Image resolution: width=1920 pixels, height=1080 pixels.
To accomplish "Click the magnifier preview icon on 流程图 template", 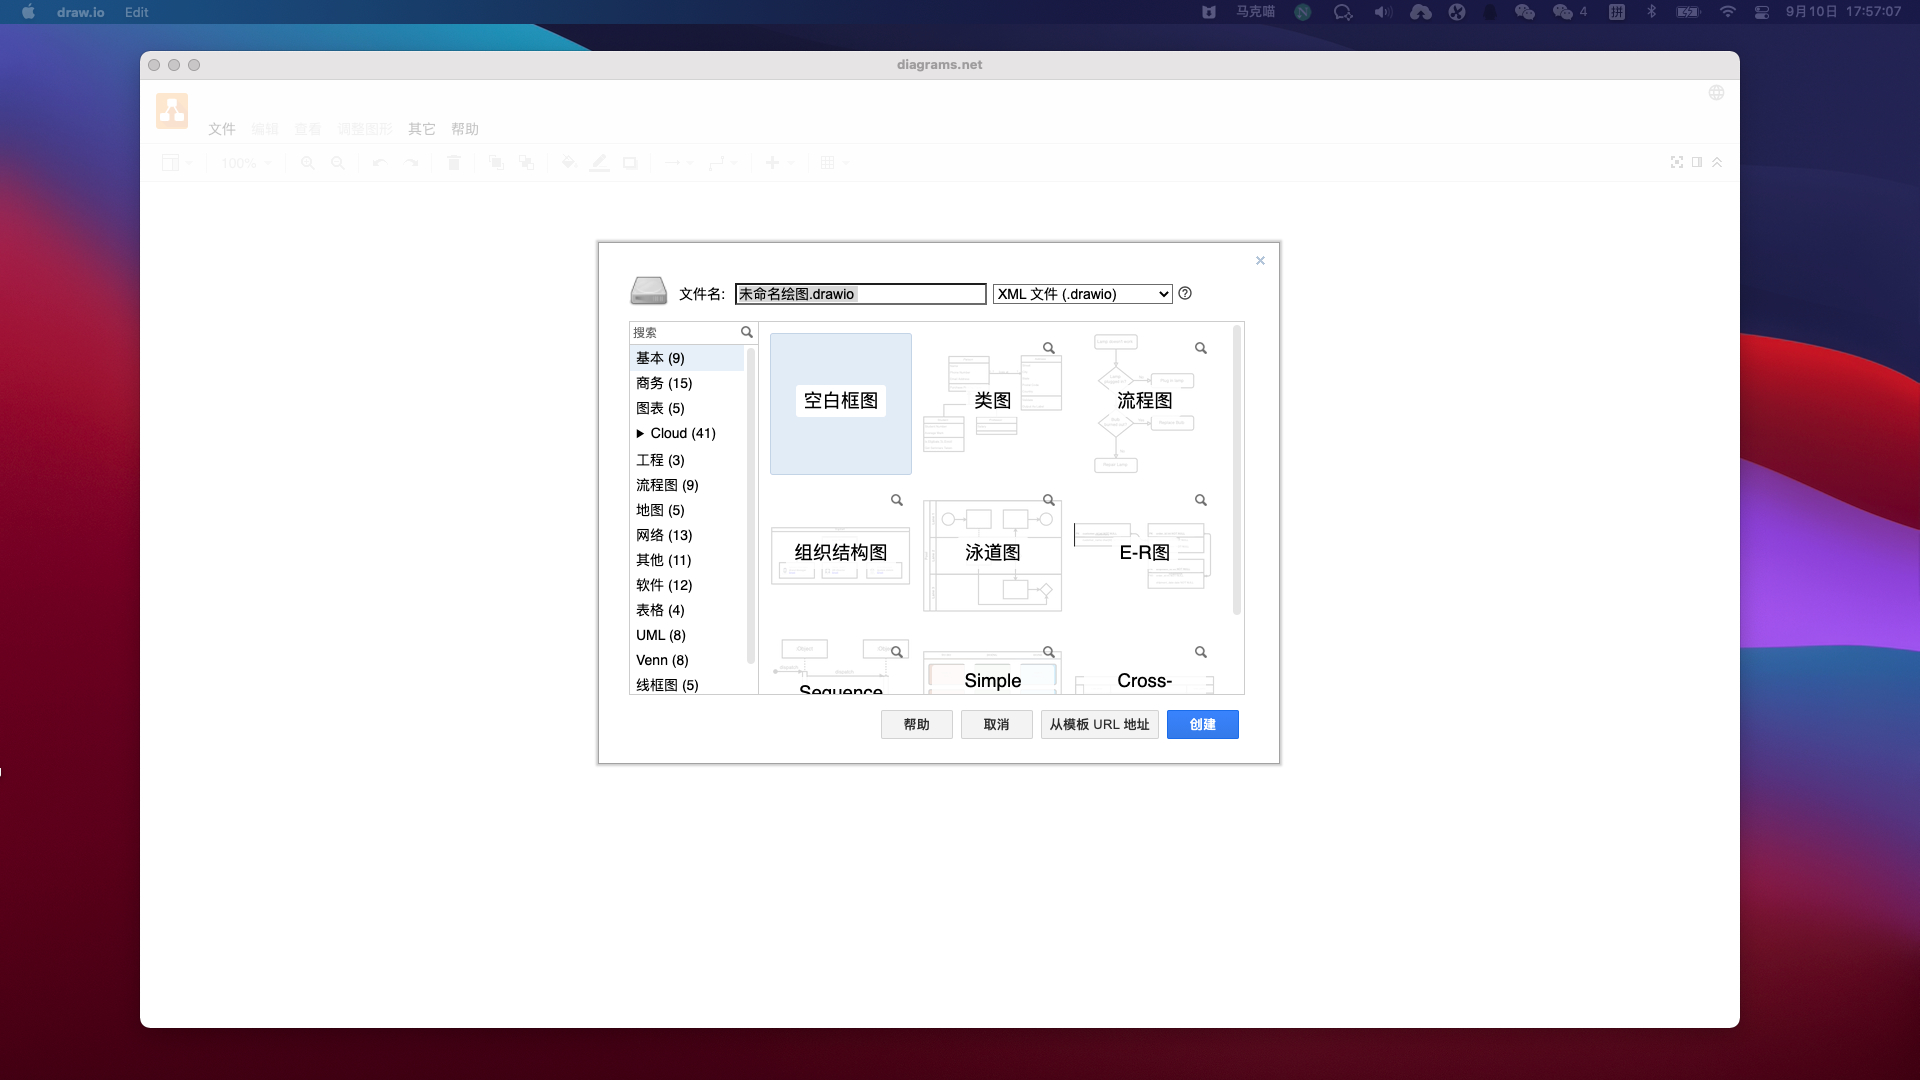I will pos(1201,348).
